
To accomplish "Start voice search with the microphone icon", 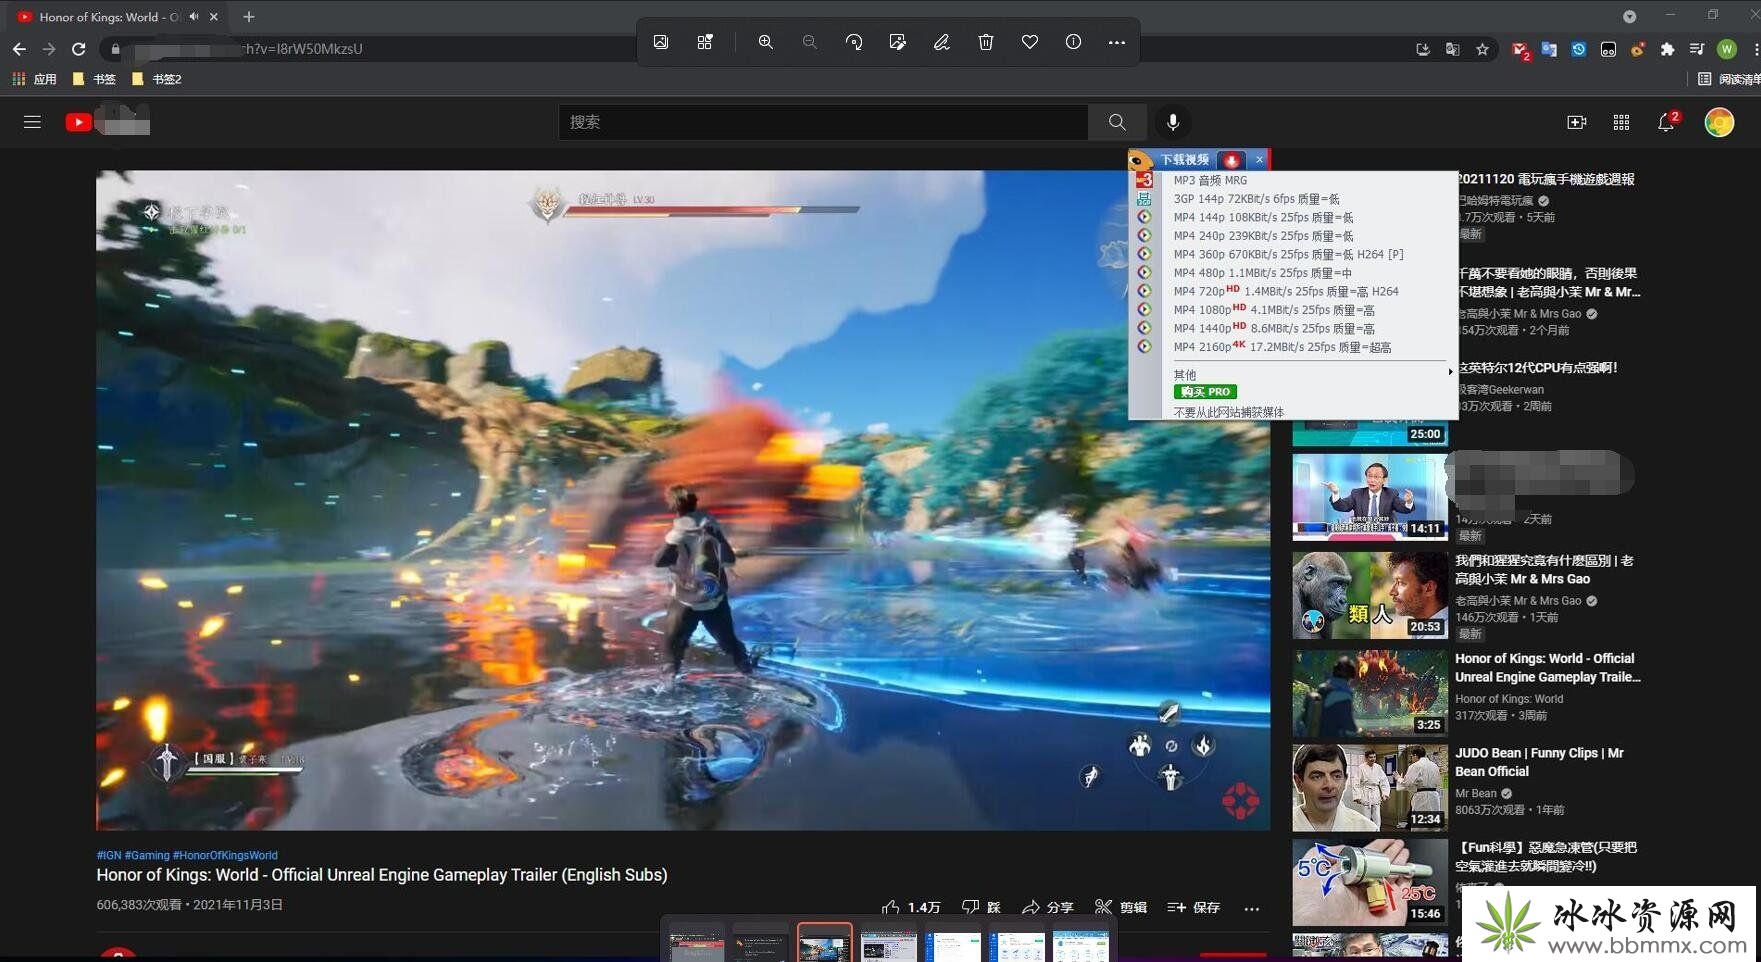I will coord(1173,122).
